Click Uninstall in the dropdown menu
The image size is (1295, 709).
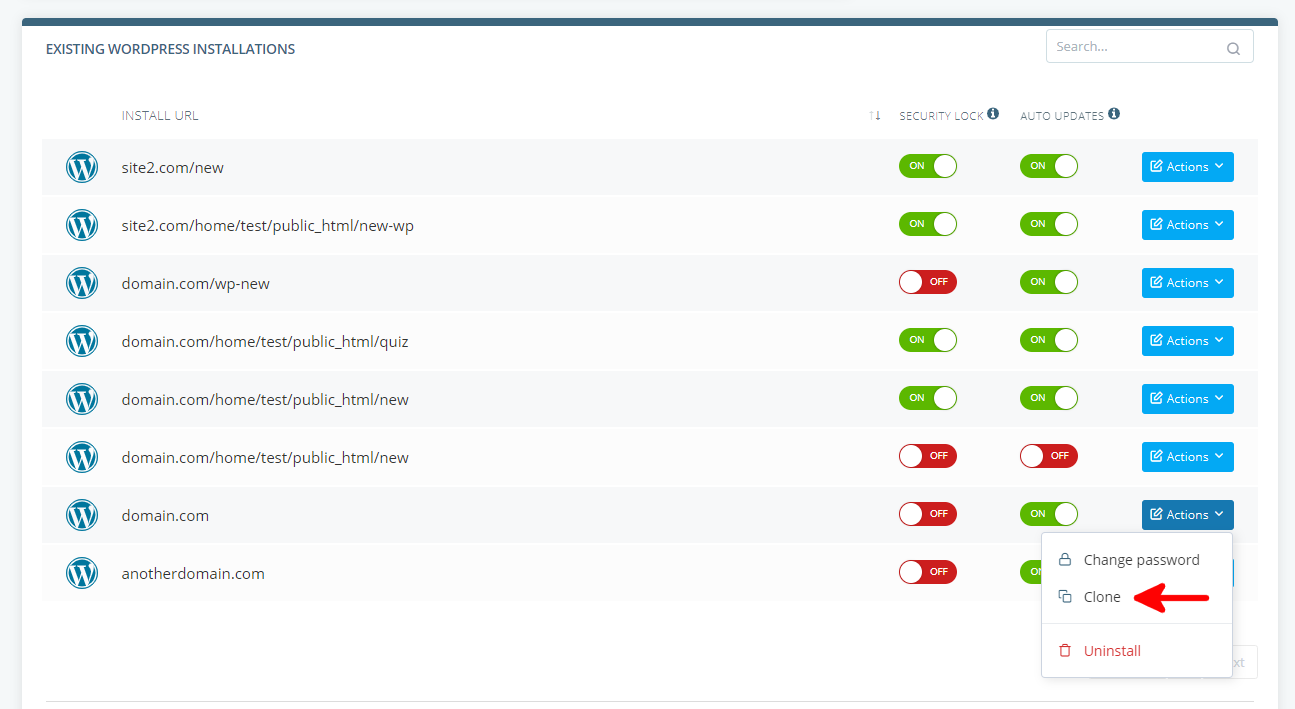click(x=1111, y=651)
